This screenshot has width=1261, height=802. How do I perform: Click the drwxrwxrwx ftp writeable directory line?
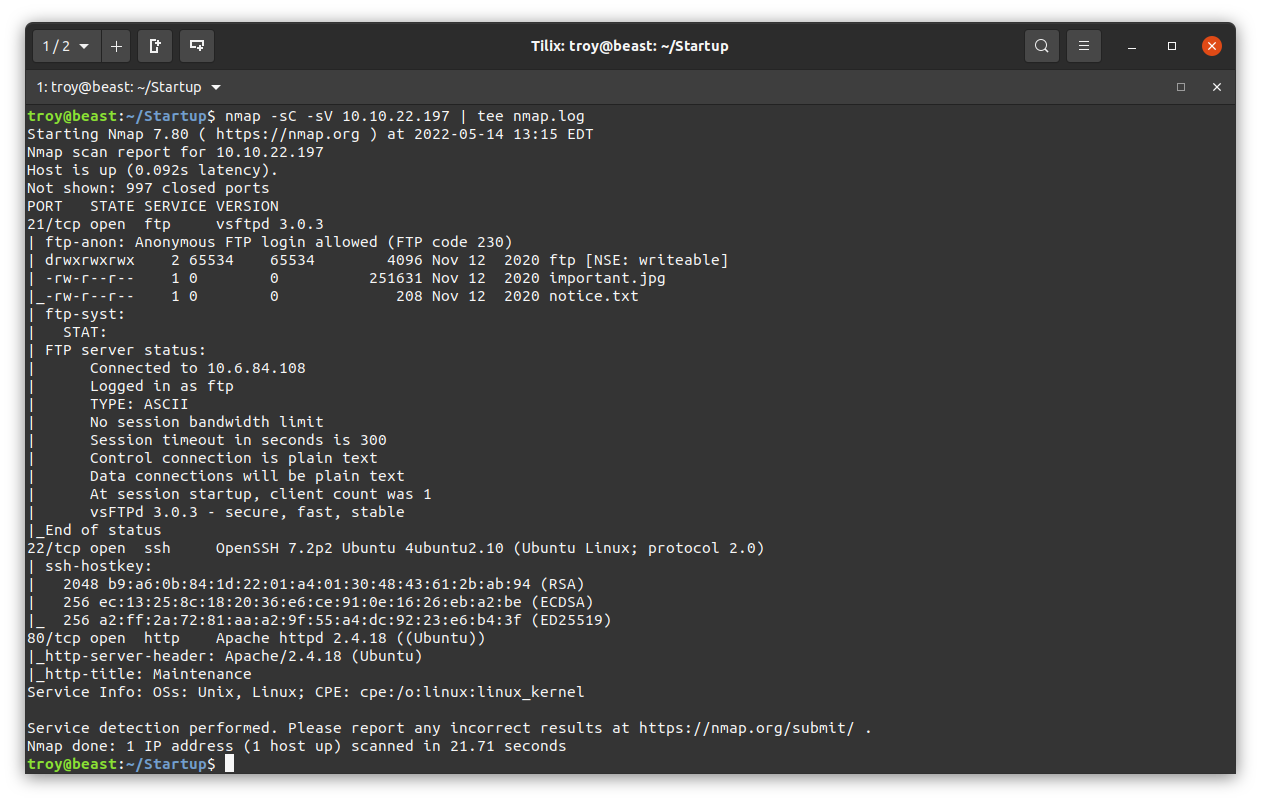coord(378,260)
